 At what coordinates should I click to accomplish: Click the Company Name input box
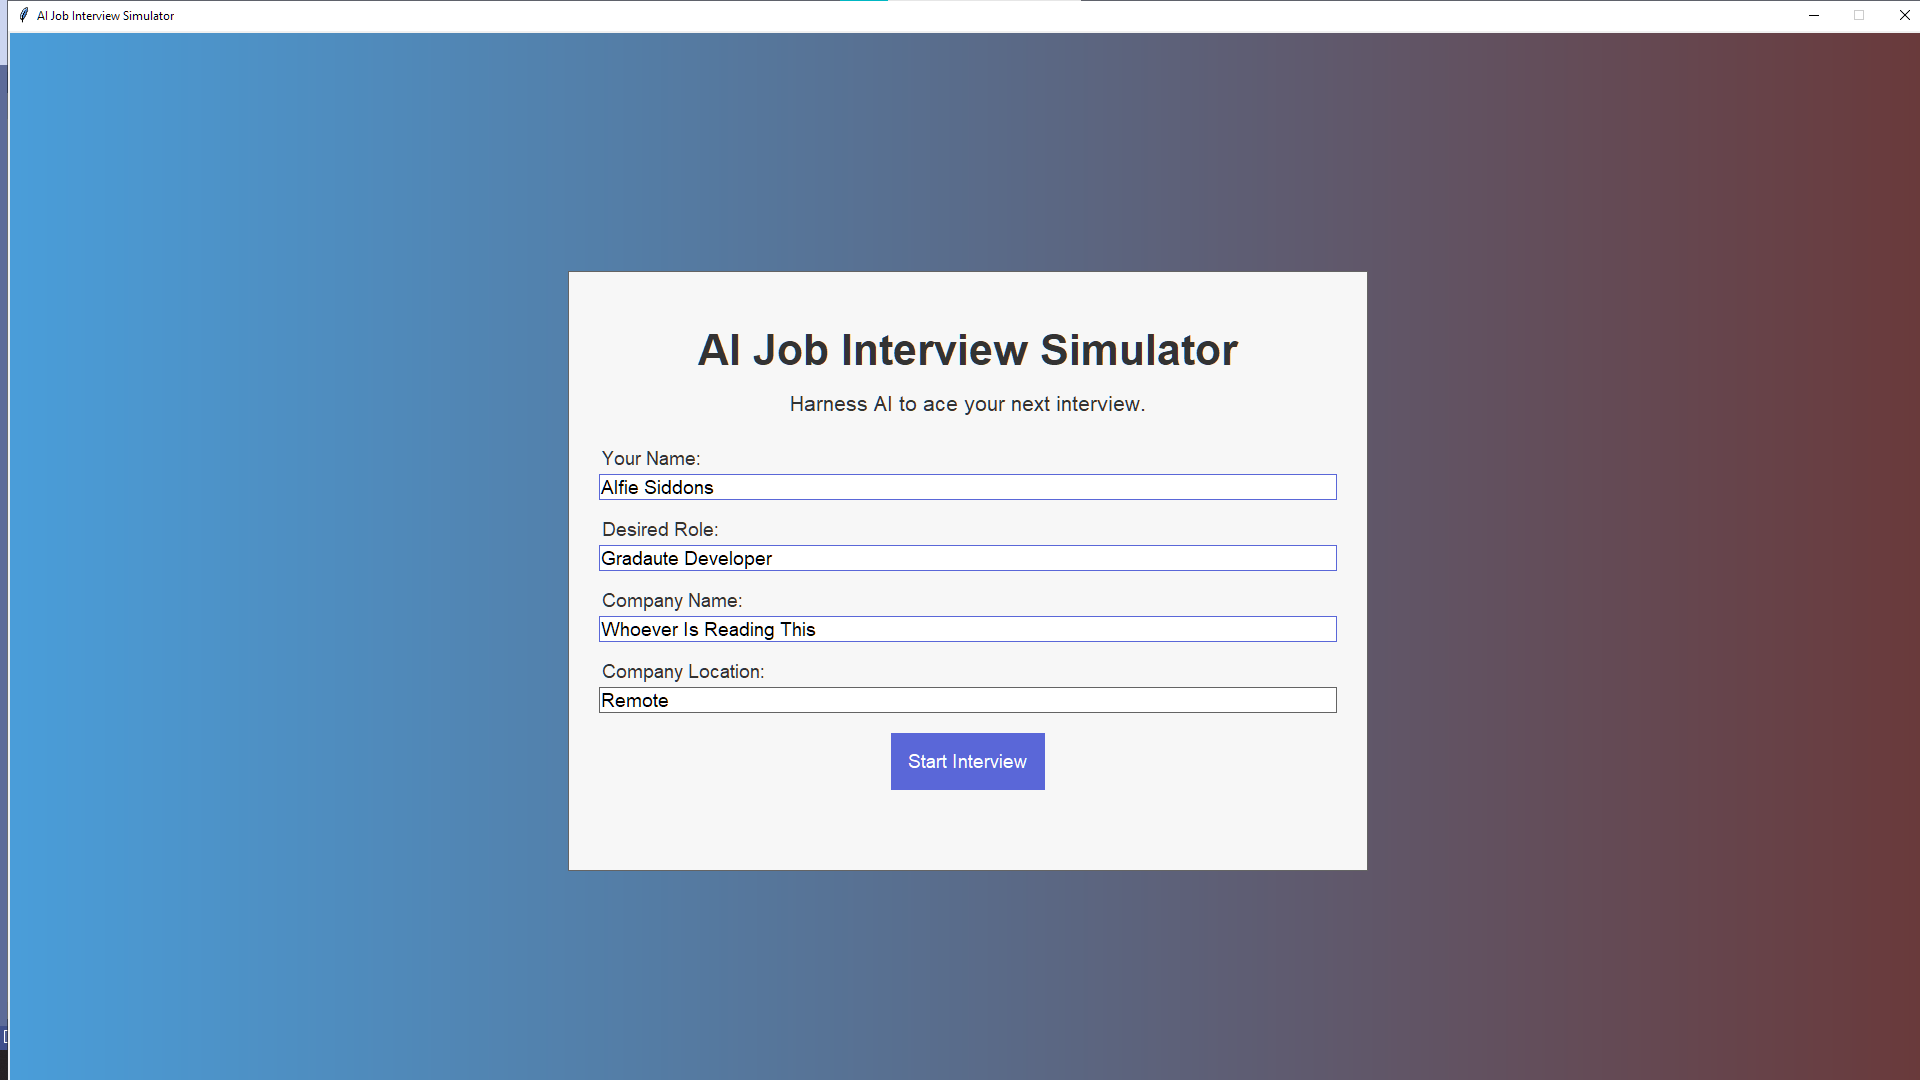coord(967,629)
